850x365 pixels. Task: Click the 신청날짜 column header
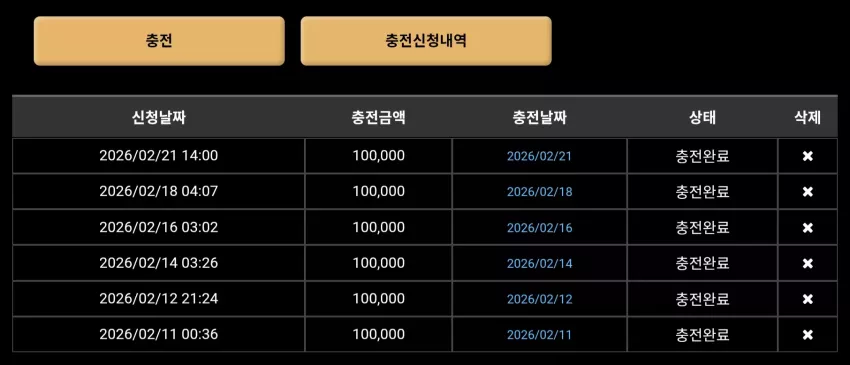click(x=159, y=118)
